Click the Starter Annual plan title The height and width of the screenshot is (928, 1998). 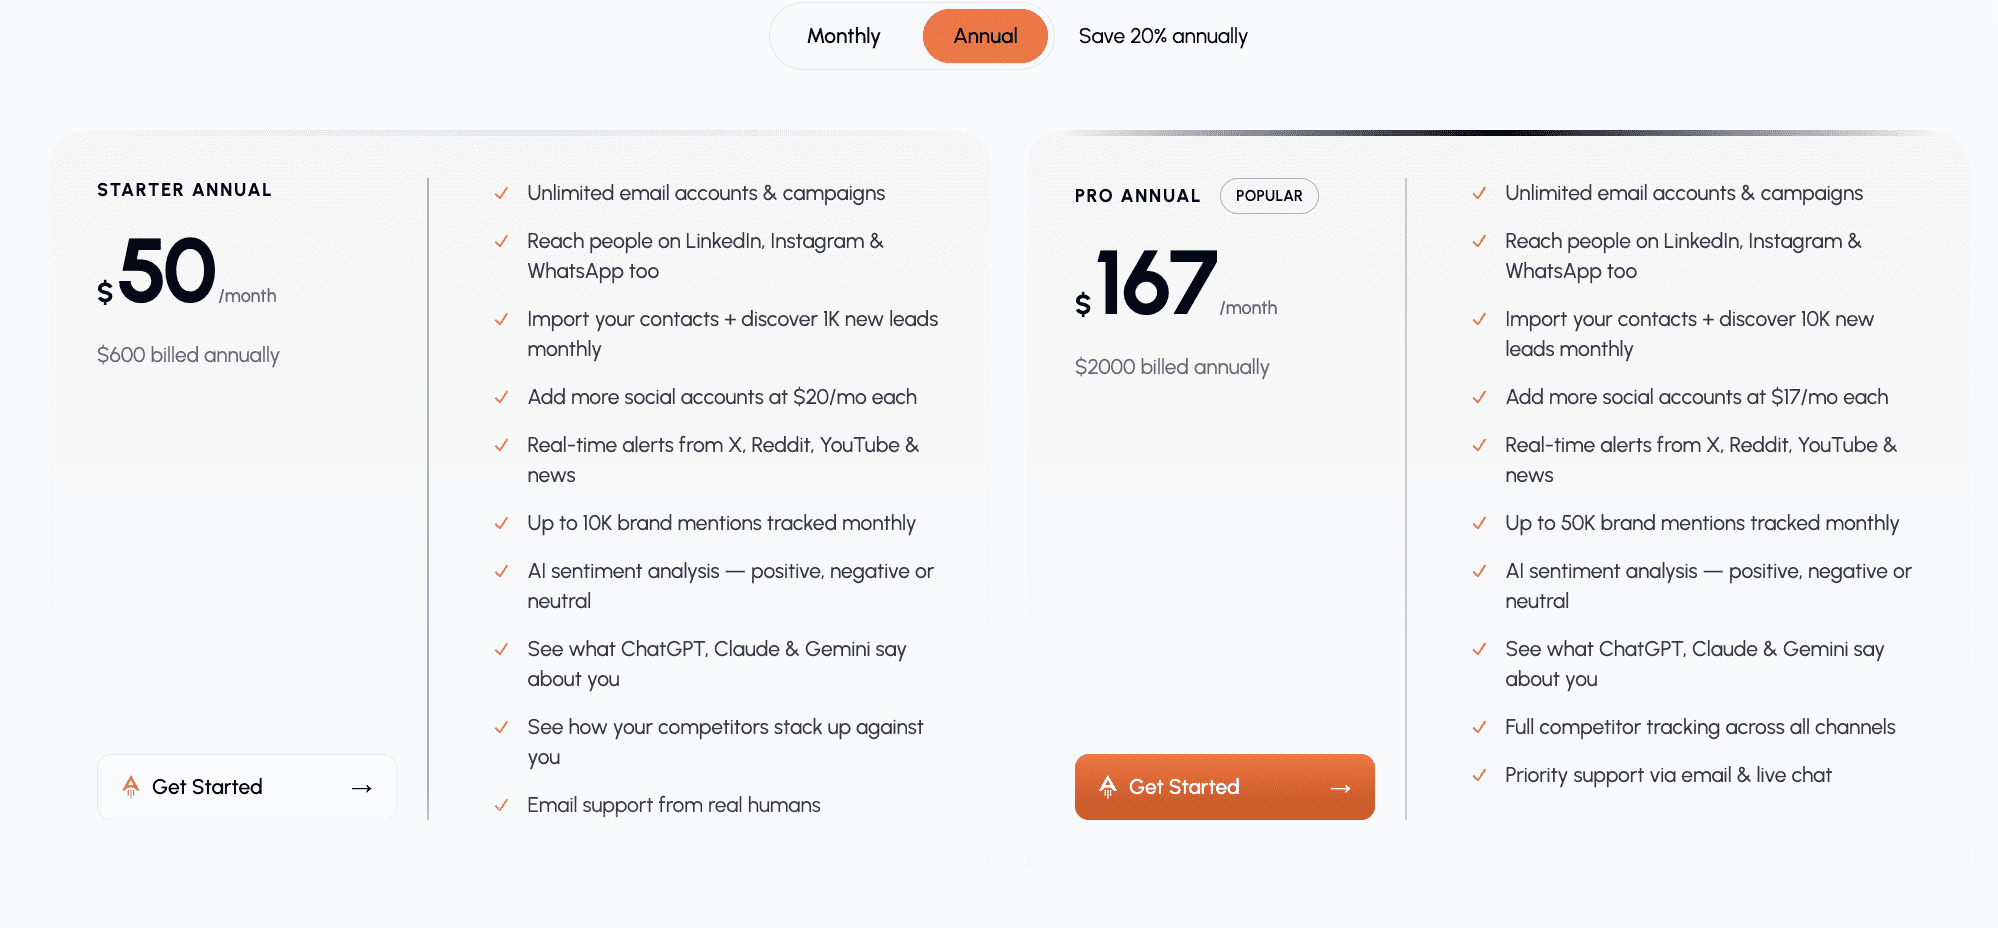pos(184,190)
